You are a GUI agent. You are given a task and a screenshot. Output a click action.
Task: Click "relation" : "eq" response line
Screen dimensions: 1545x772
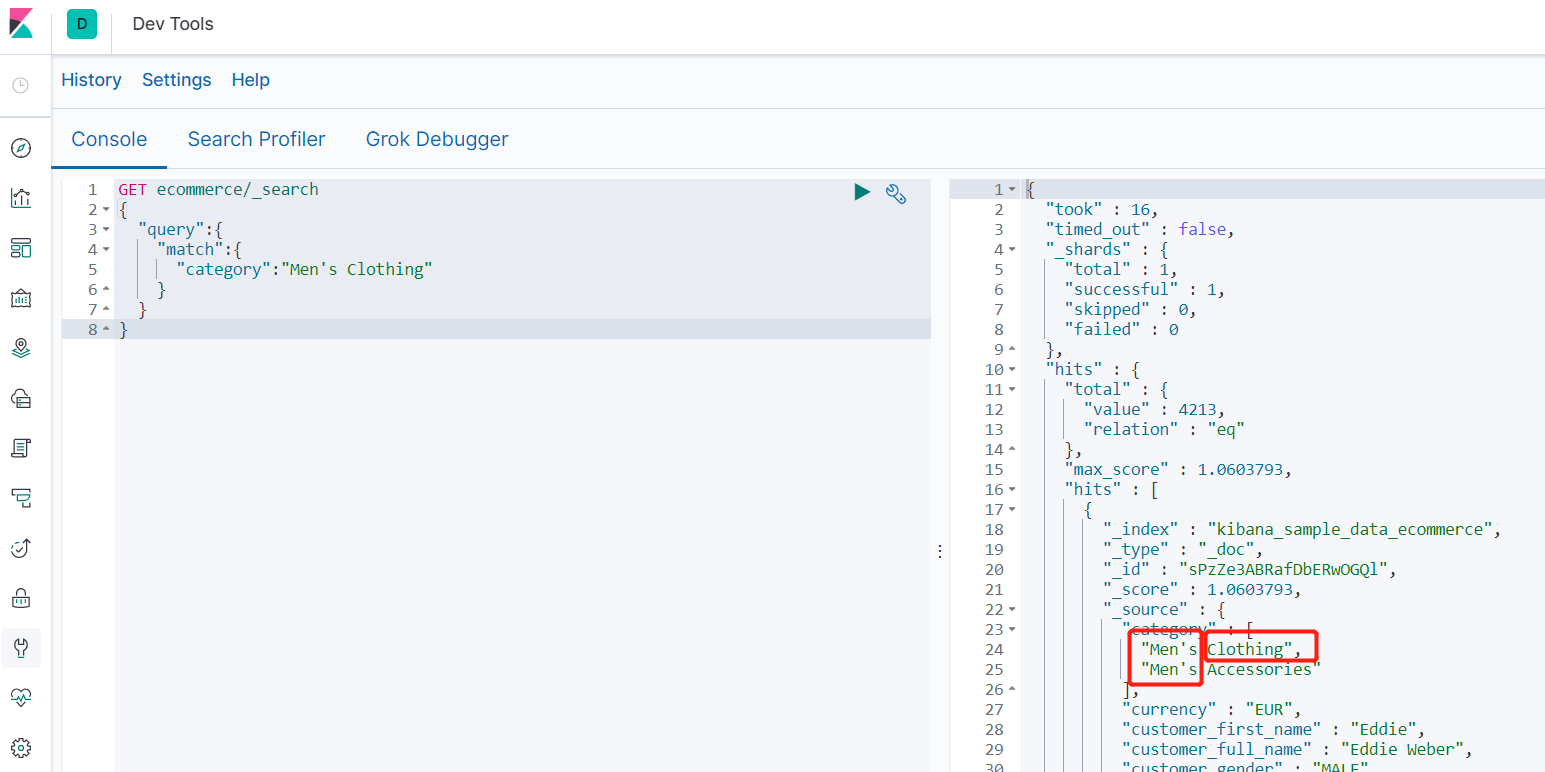coord(1164,429)
